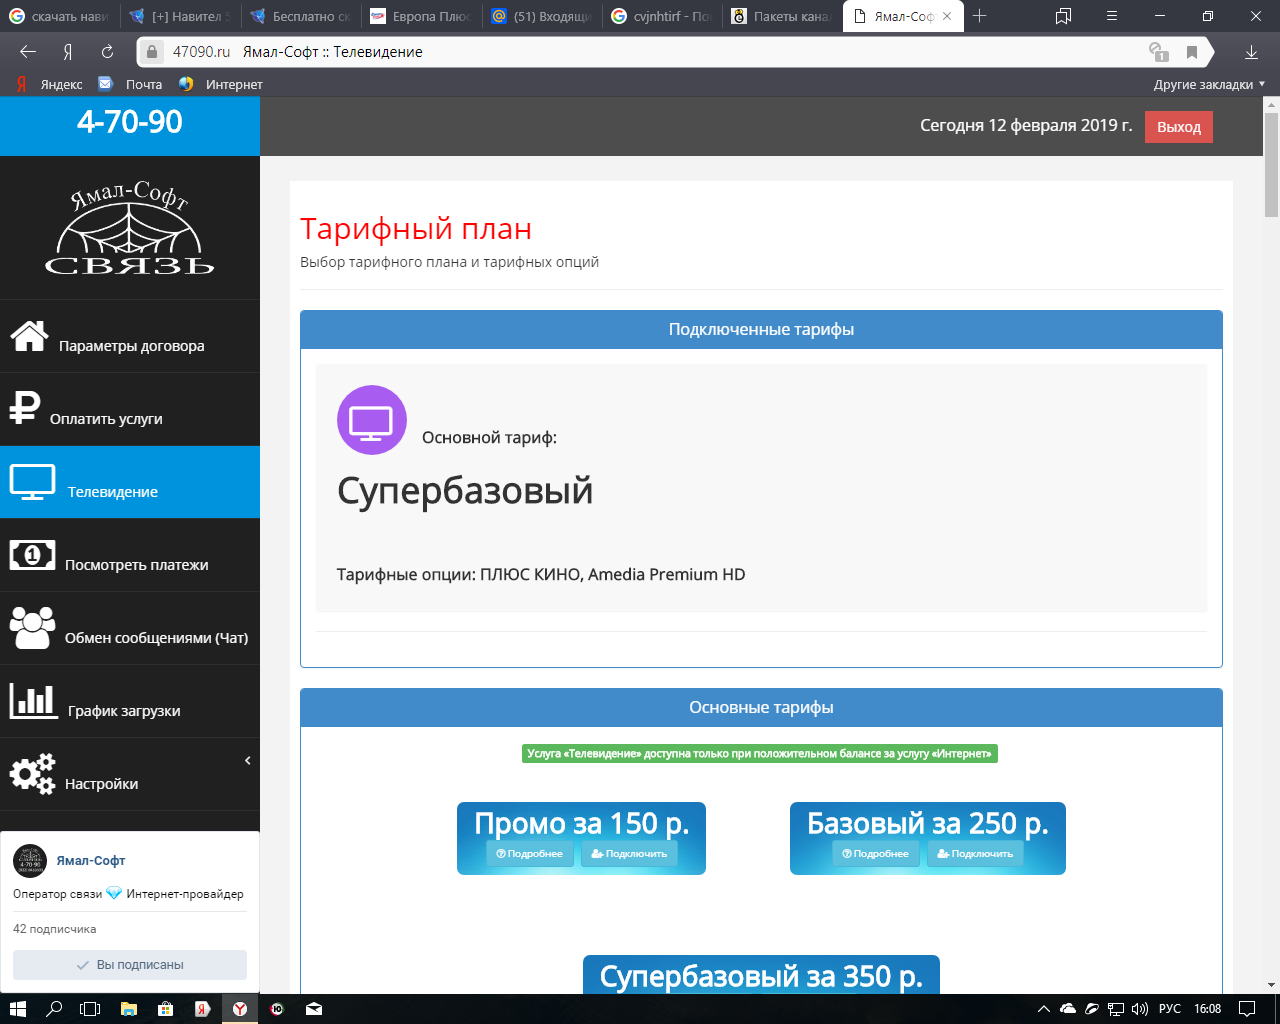Click the ruble icon for Оплатить услуги

(25, 408)
